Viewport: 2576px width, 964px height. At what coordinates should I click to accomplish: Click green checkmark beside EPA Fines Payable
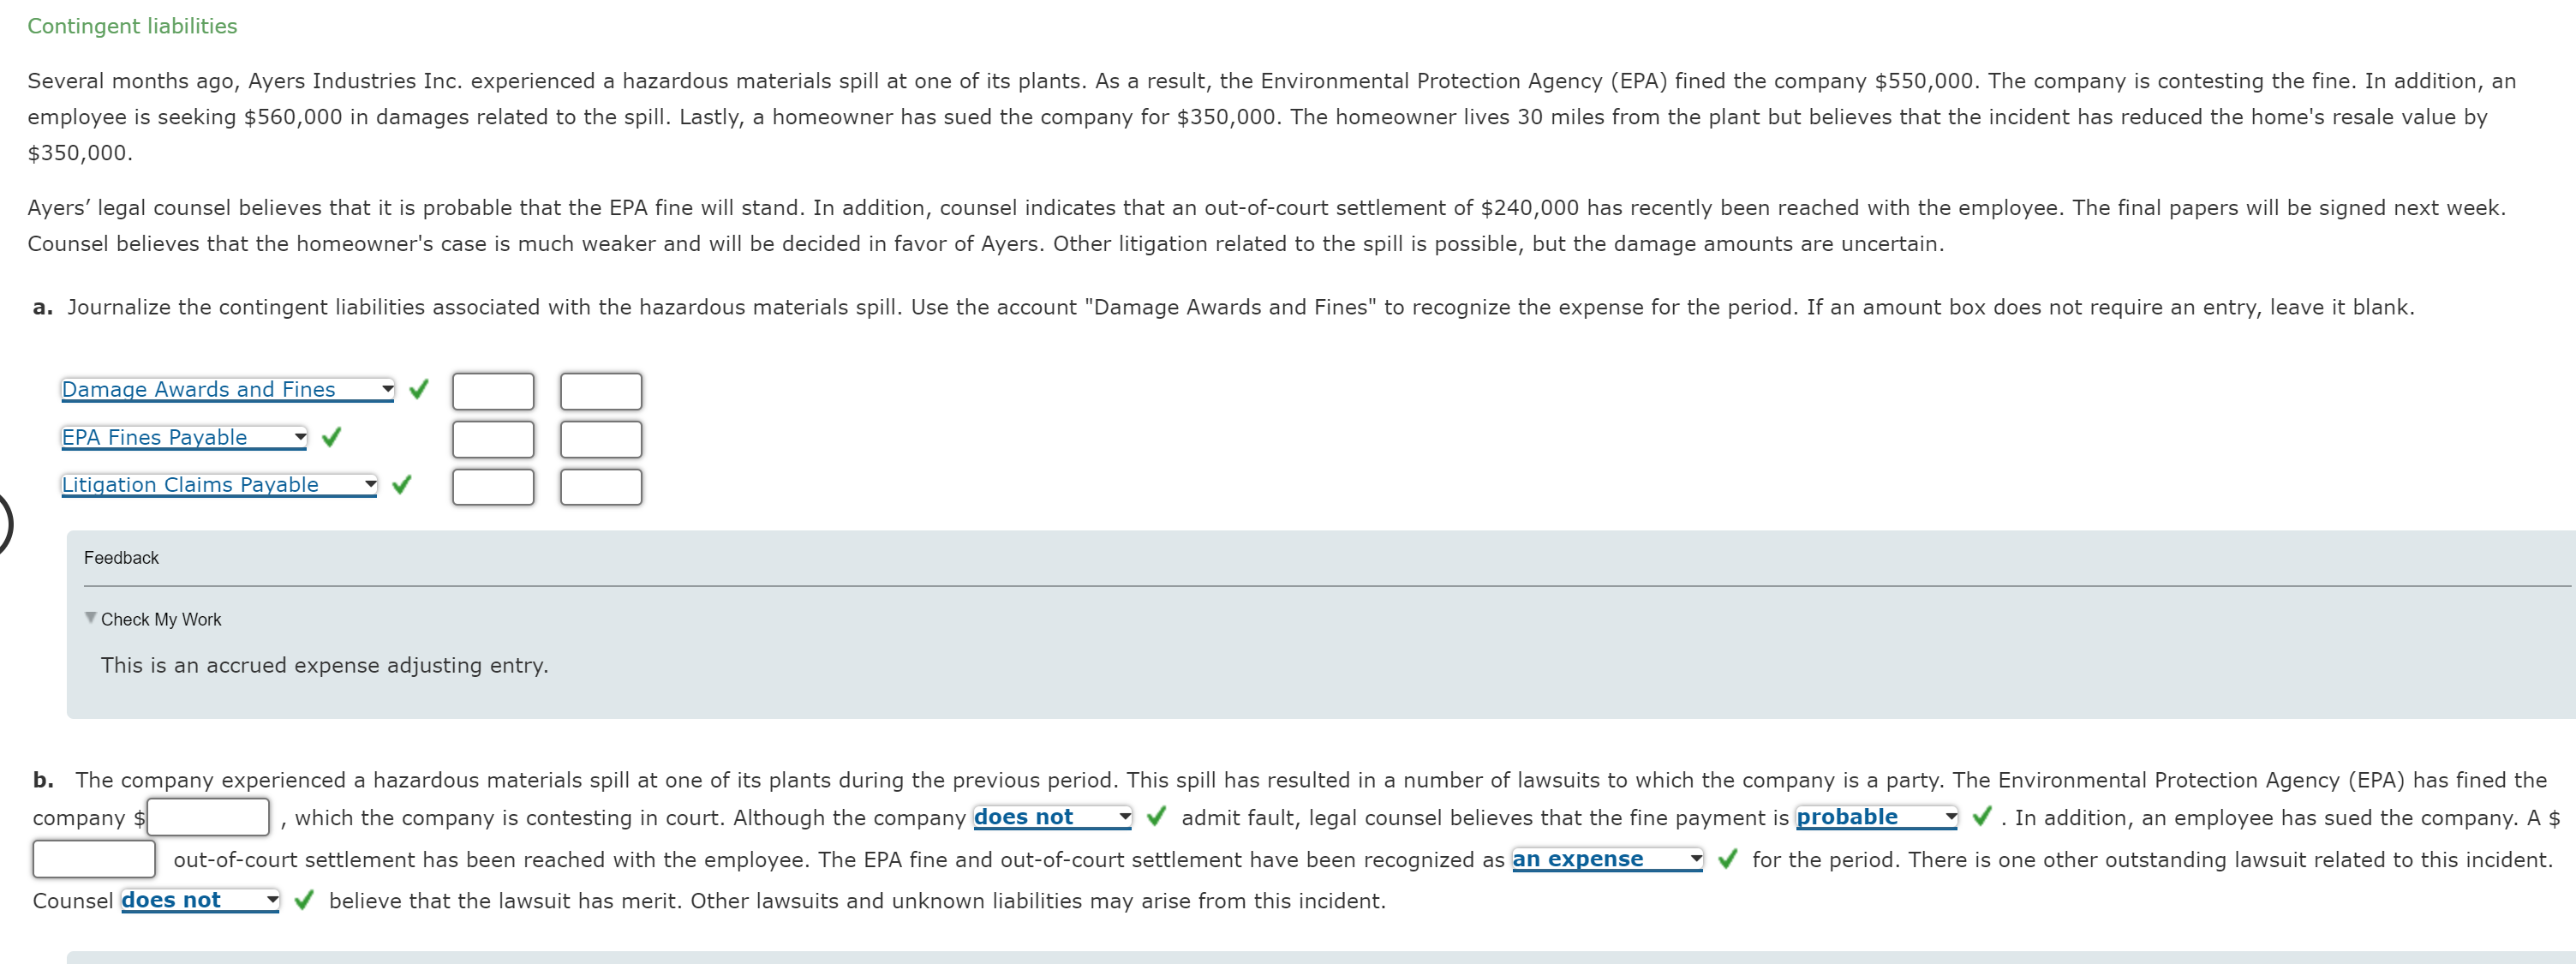331,438
